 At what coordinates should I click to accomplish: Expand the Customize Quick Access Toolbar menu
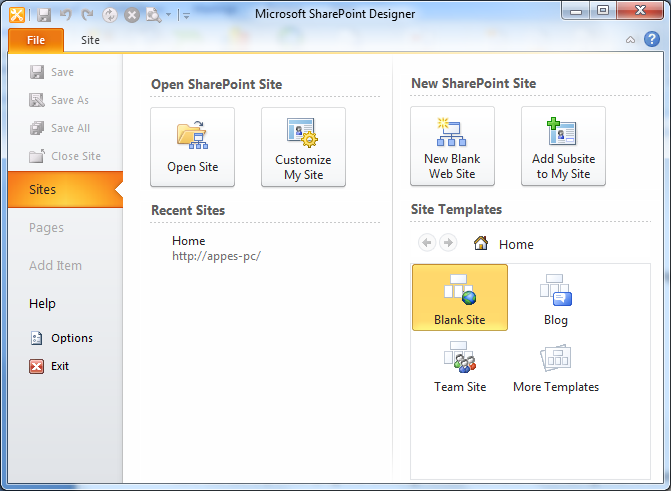coord(187,14)
